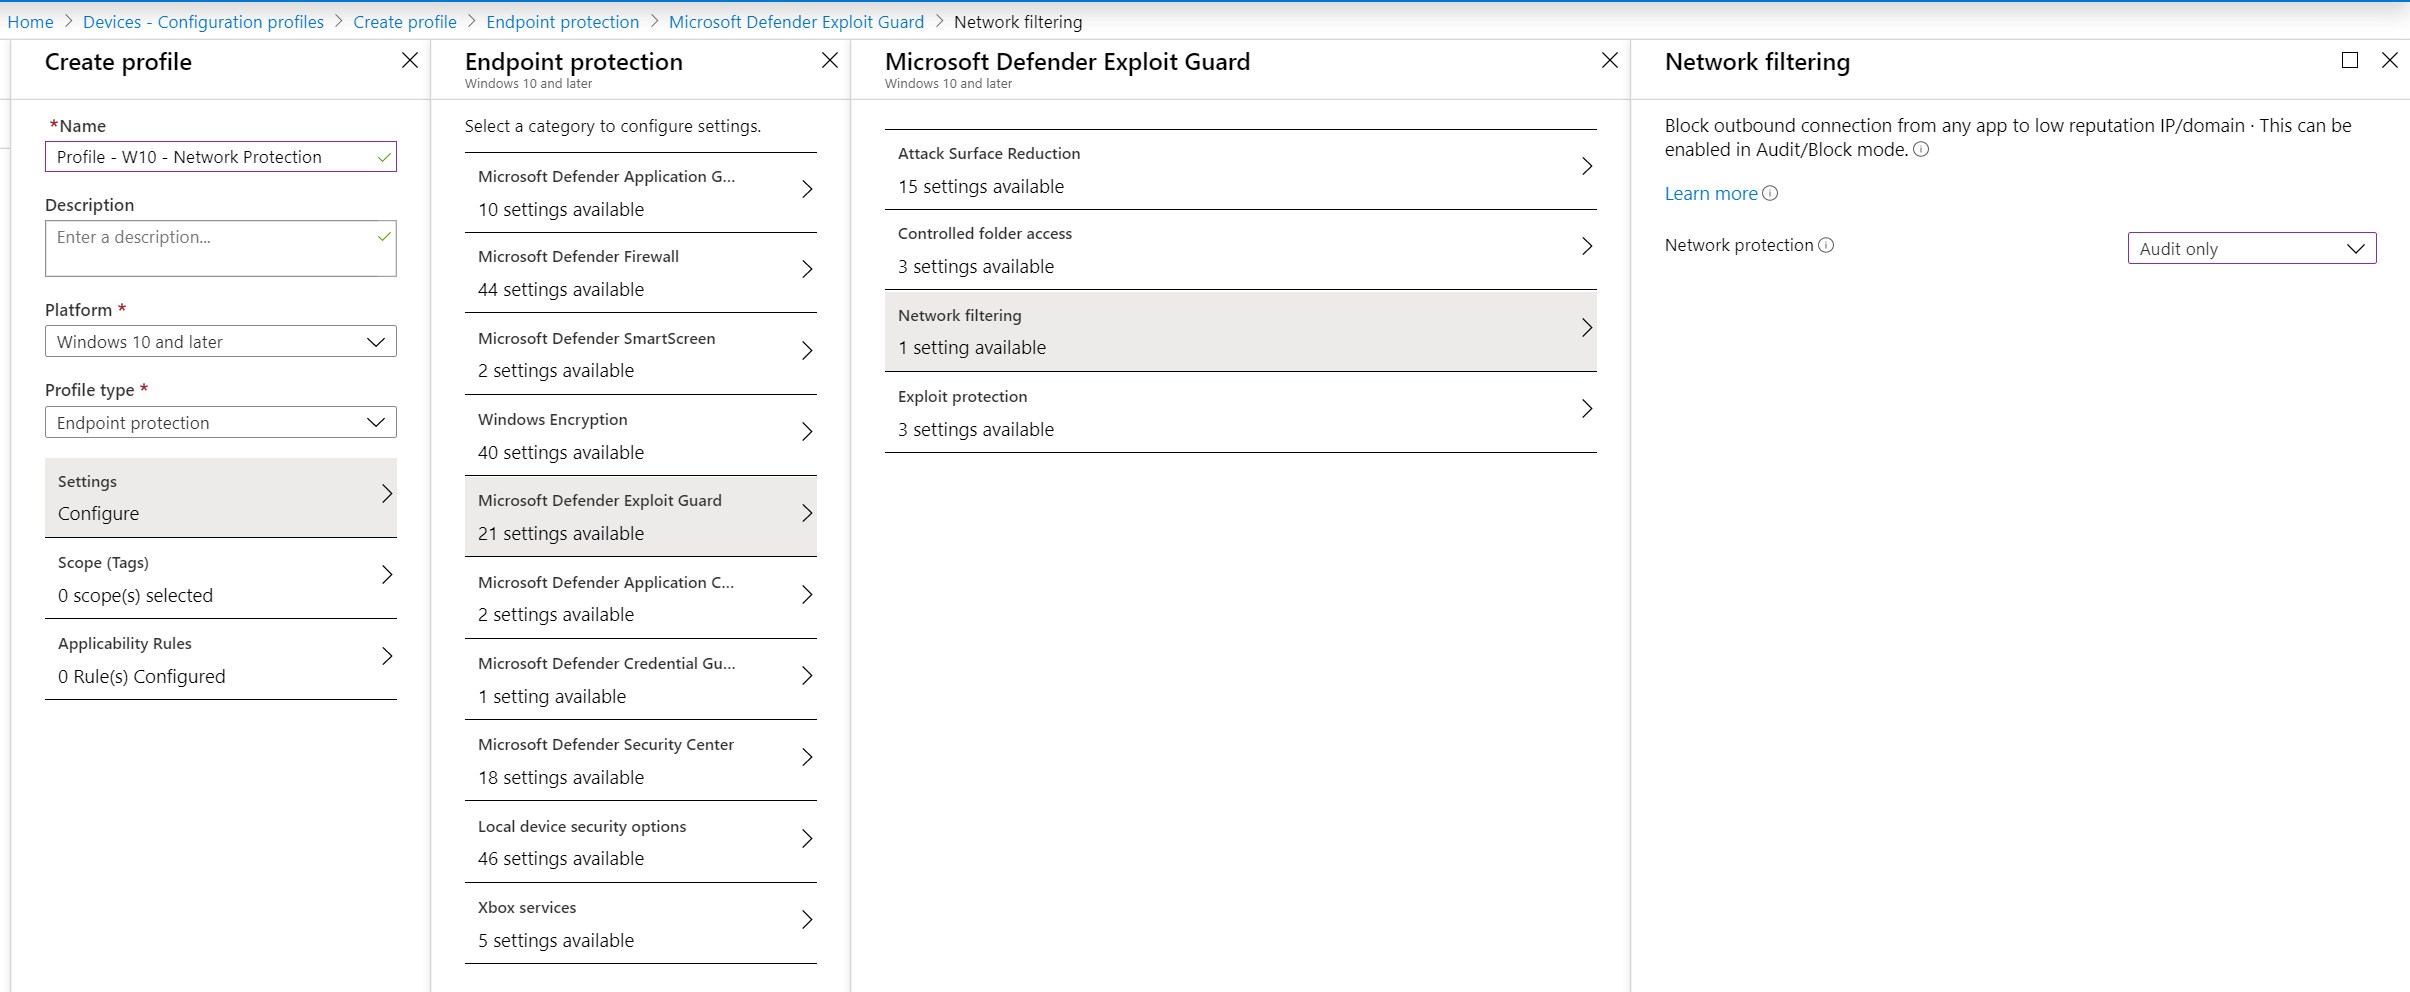Screen dimensions: 2410x992
Task: Click chevron on Attack Surface Reduction row
Action: 1587,166
